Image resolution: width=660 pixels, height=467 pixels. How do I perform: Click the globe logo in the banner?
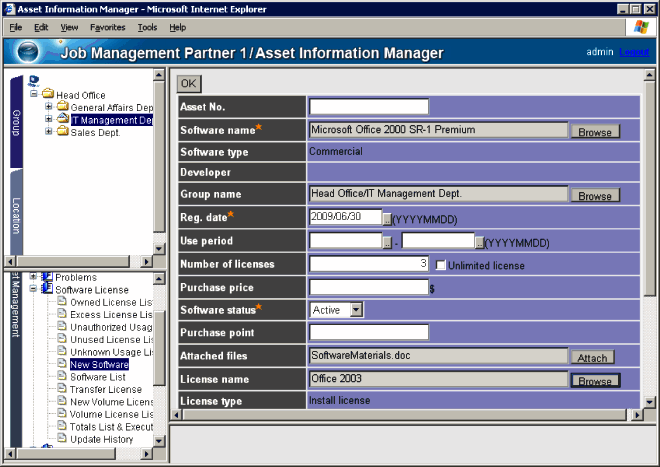point(28,52)
